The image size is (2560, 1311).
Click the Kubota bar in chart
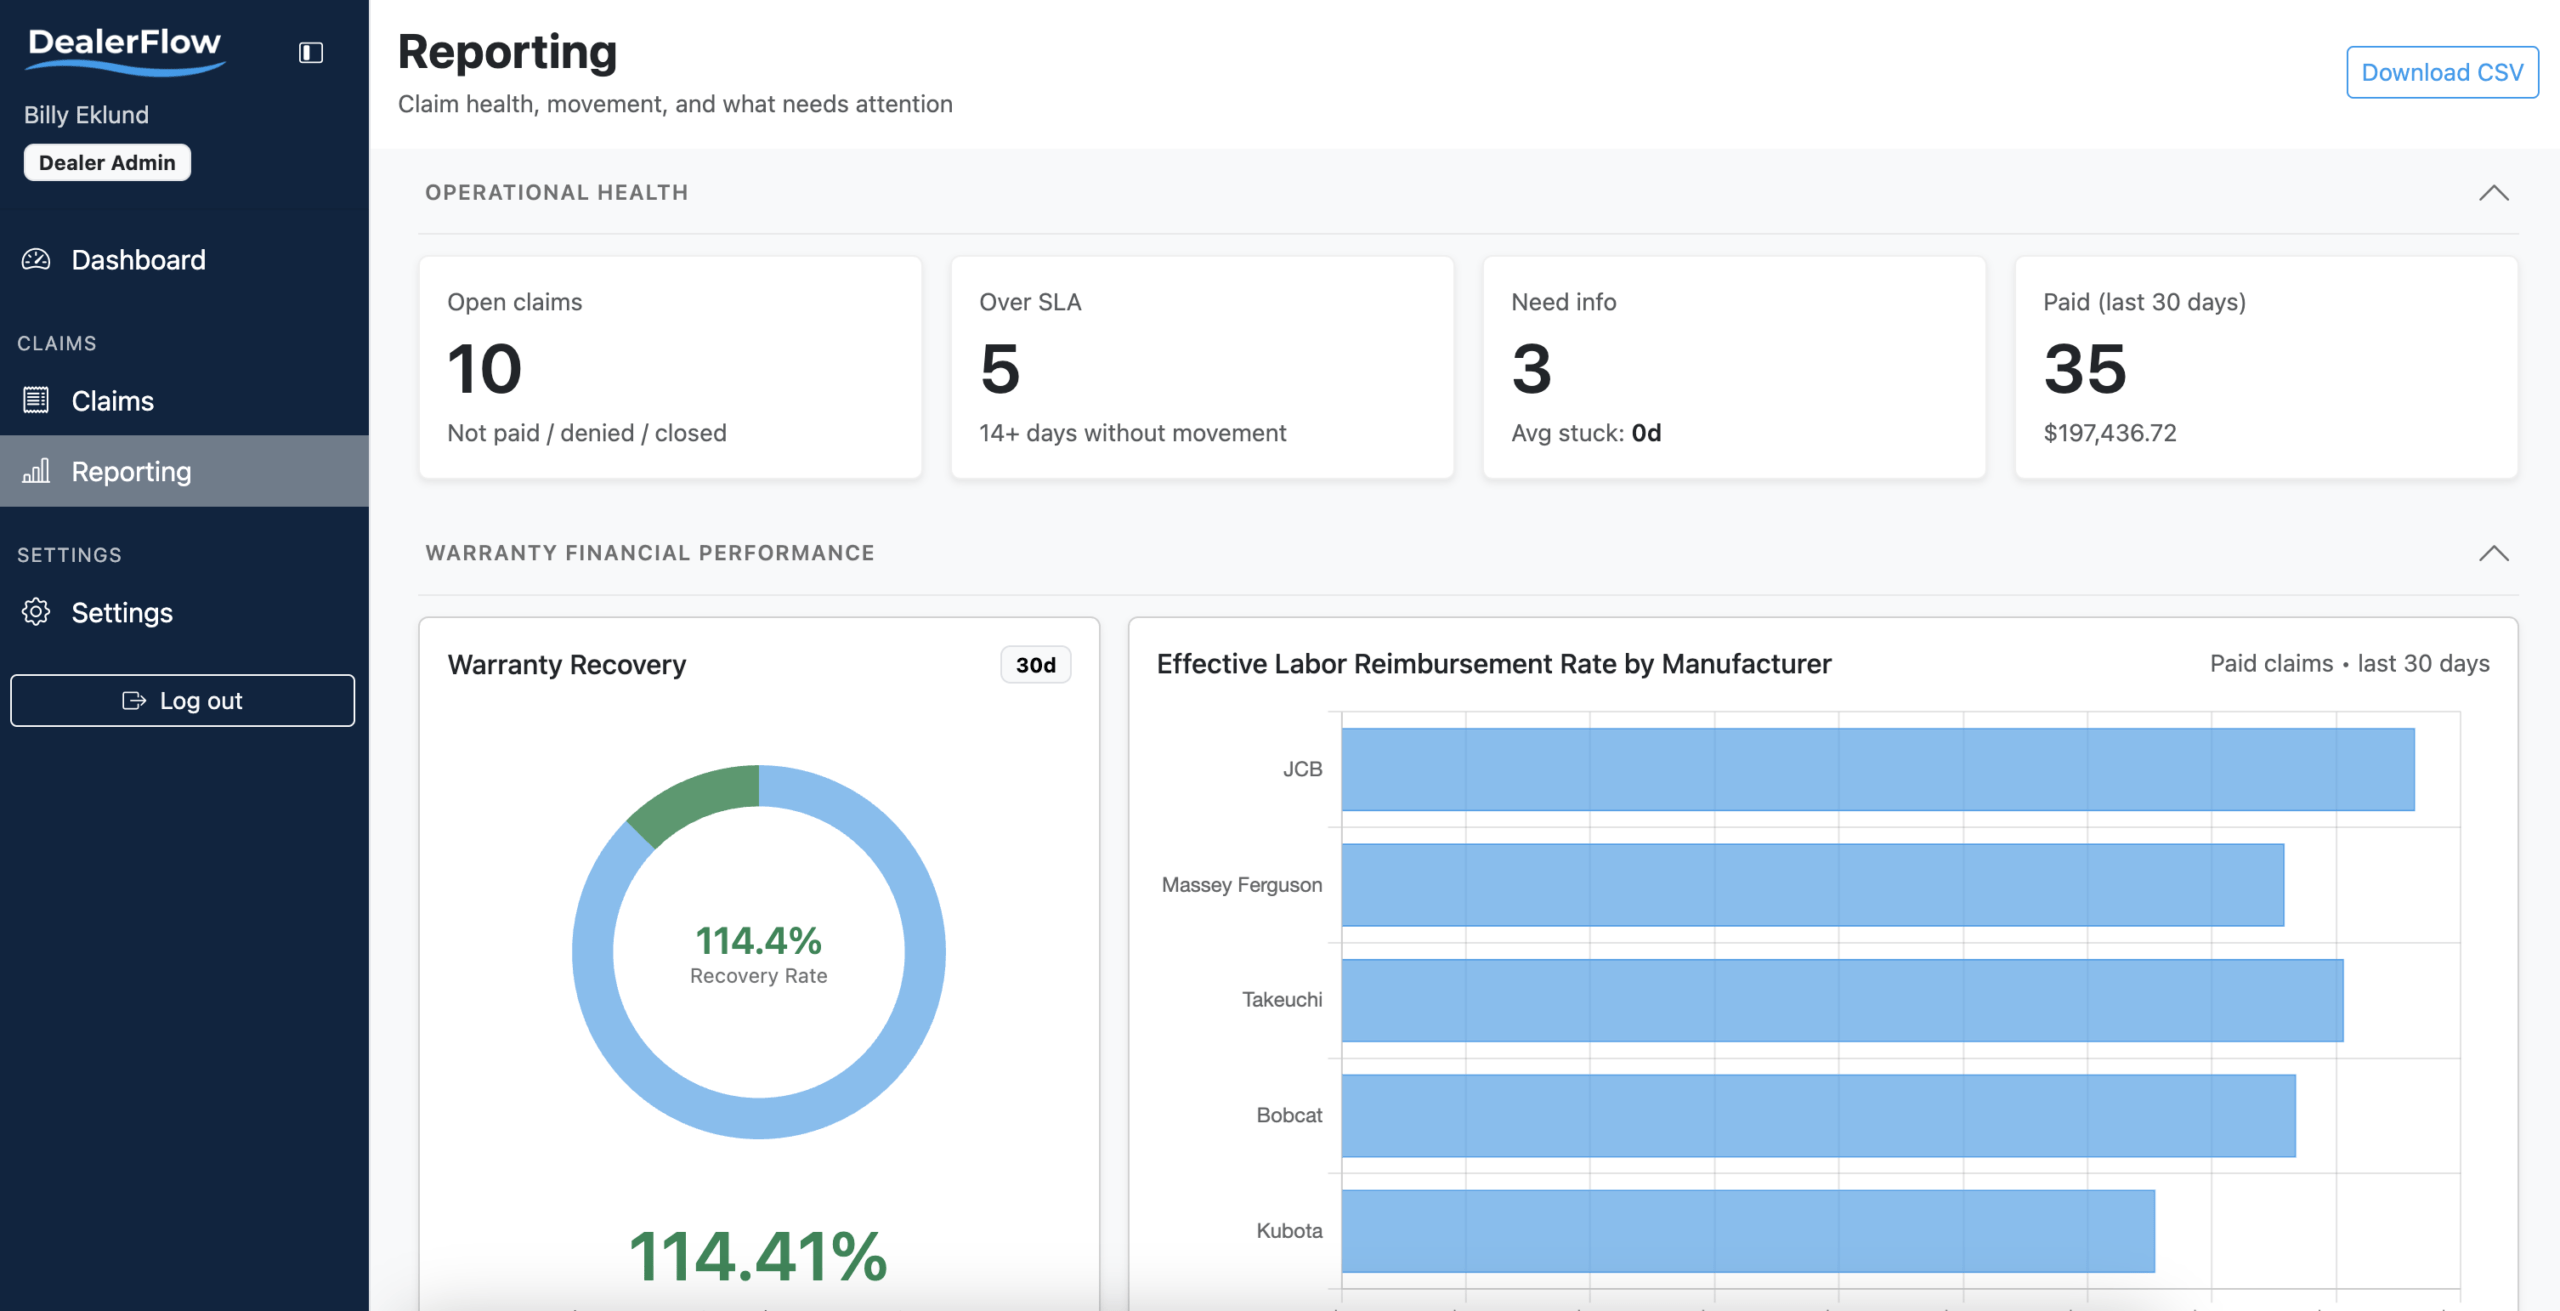tap(1747, 1231)
